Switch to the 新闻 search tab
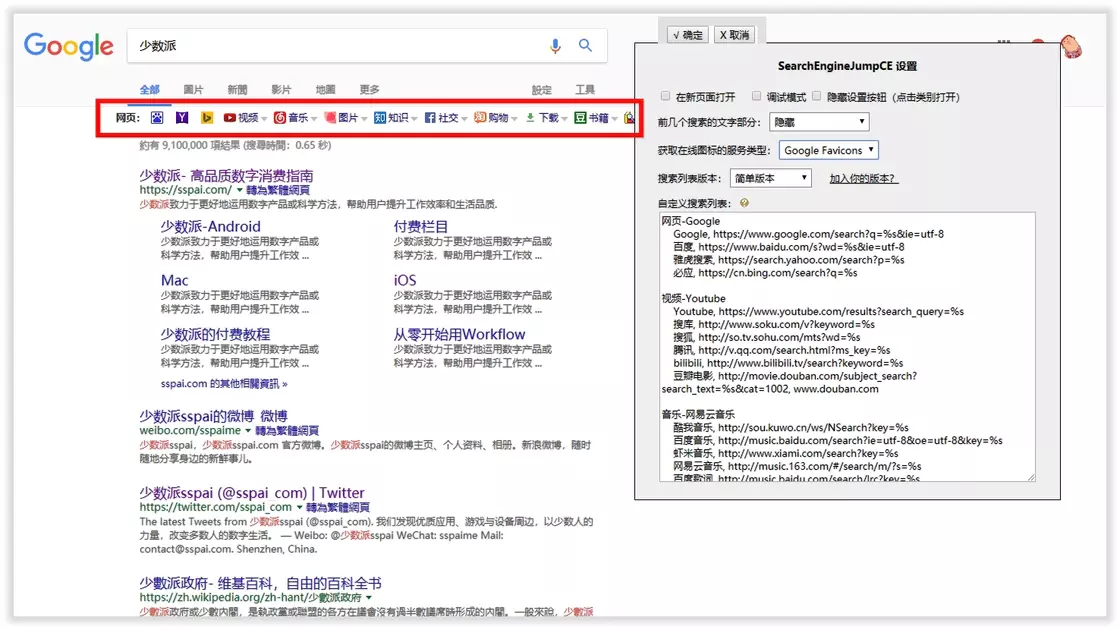1120x630 pixels. click(237, 90)
